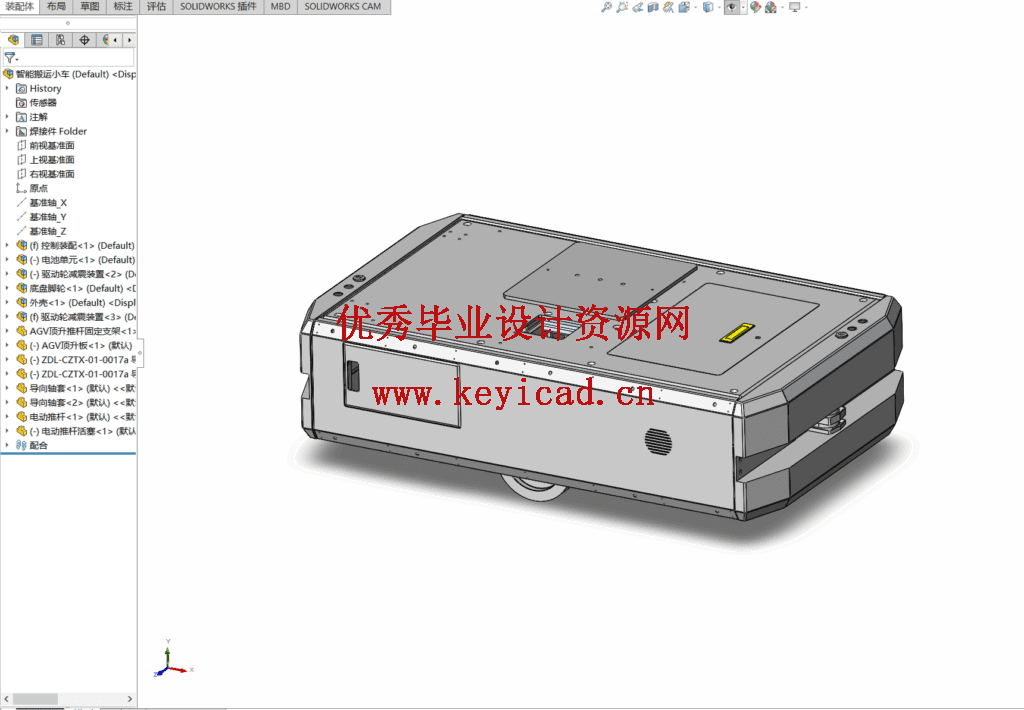This screenshot has width=1024, height=710.
Task: Select the 原点 origin item
Action: tap(32, 188)
